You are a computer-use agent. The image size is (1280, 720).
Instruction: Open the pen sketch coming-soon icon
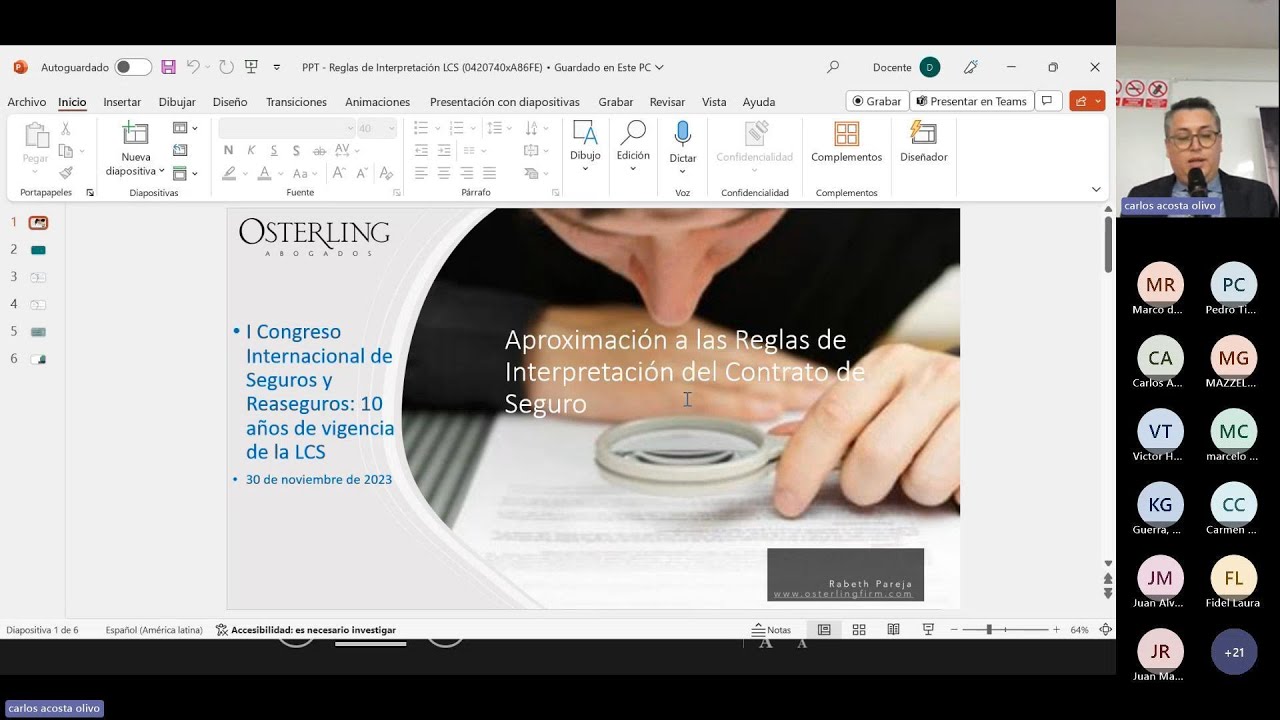971,67
